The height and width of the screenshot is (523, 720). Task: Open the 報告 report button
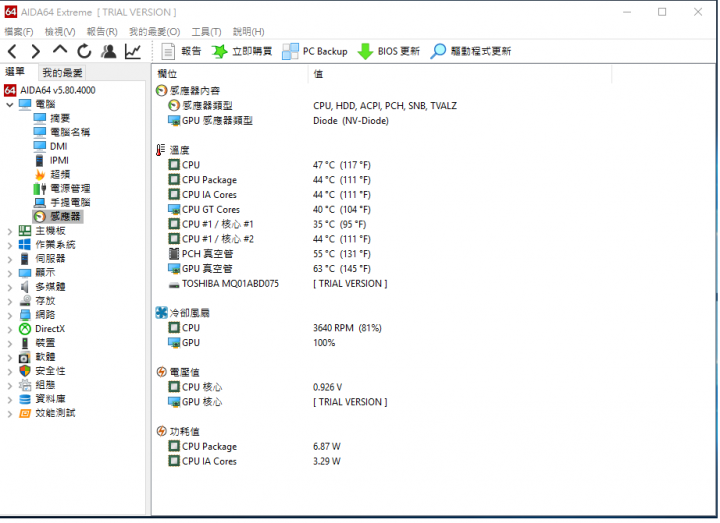pos(181,51)
